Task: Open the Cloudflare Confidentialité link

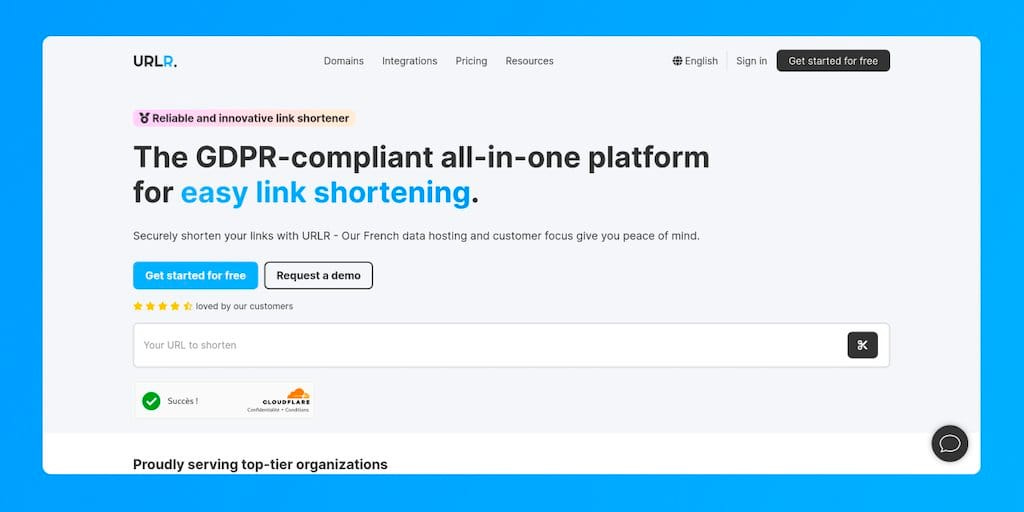Action: (261, 410)
